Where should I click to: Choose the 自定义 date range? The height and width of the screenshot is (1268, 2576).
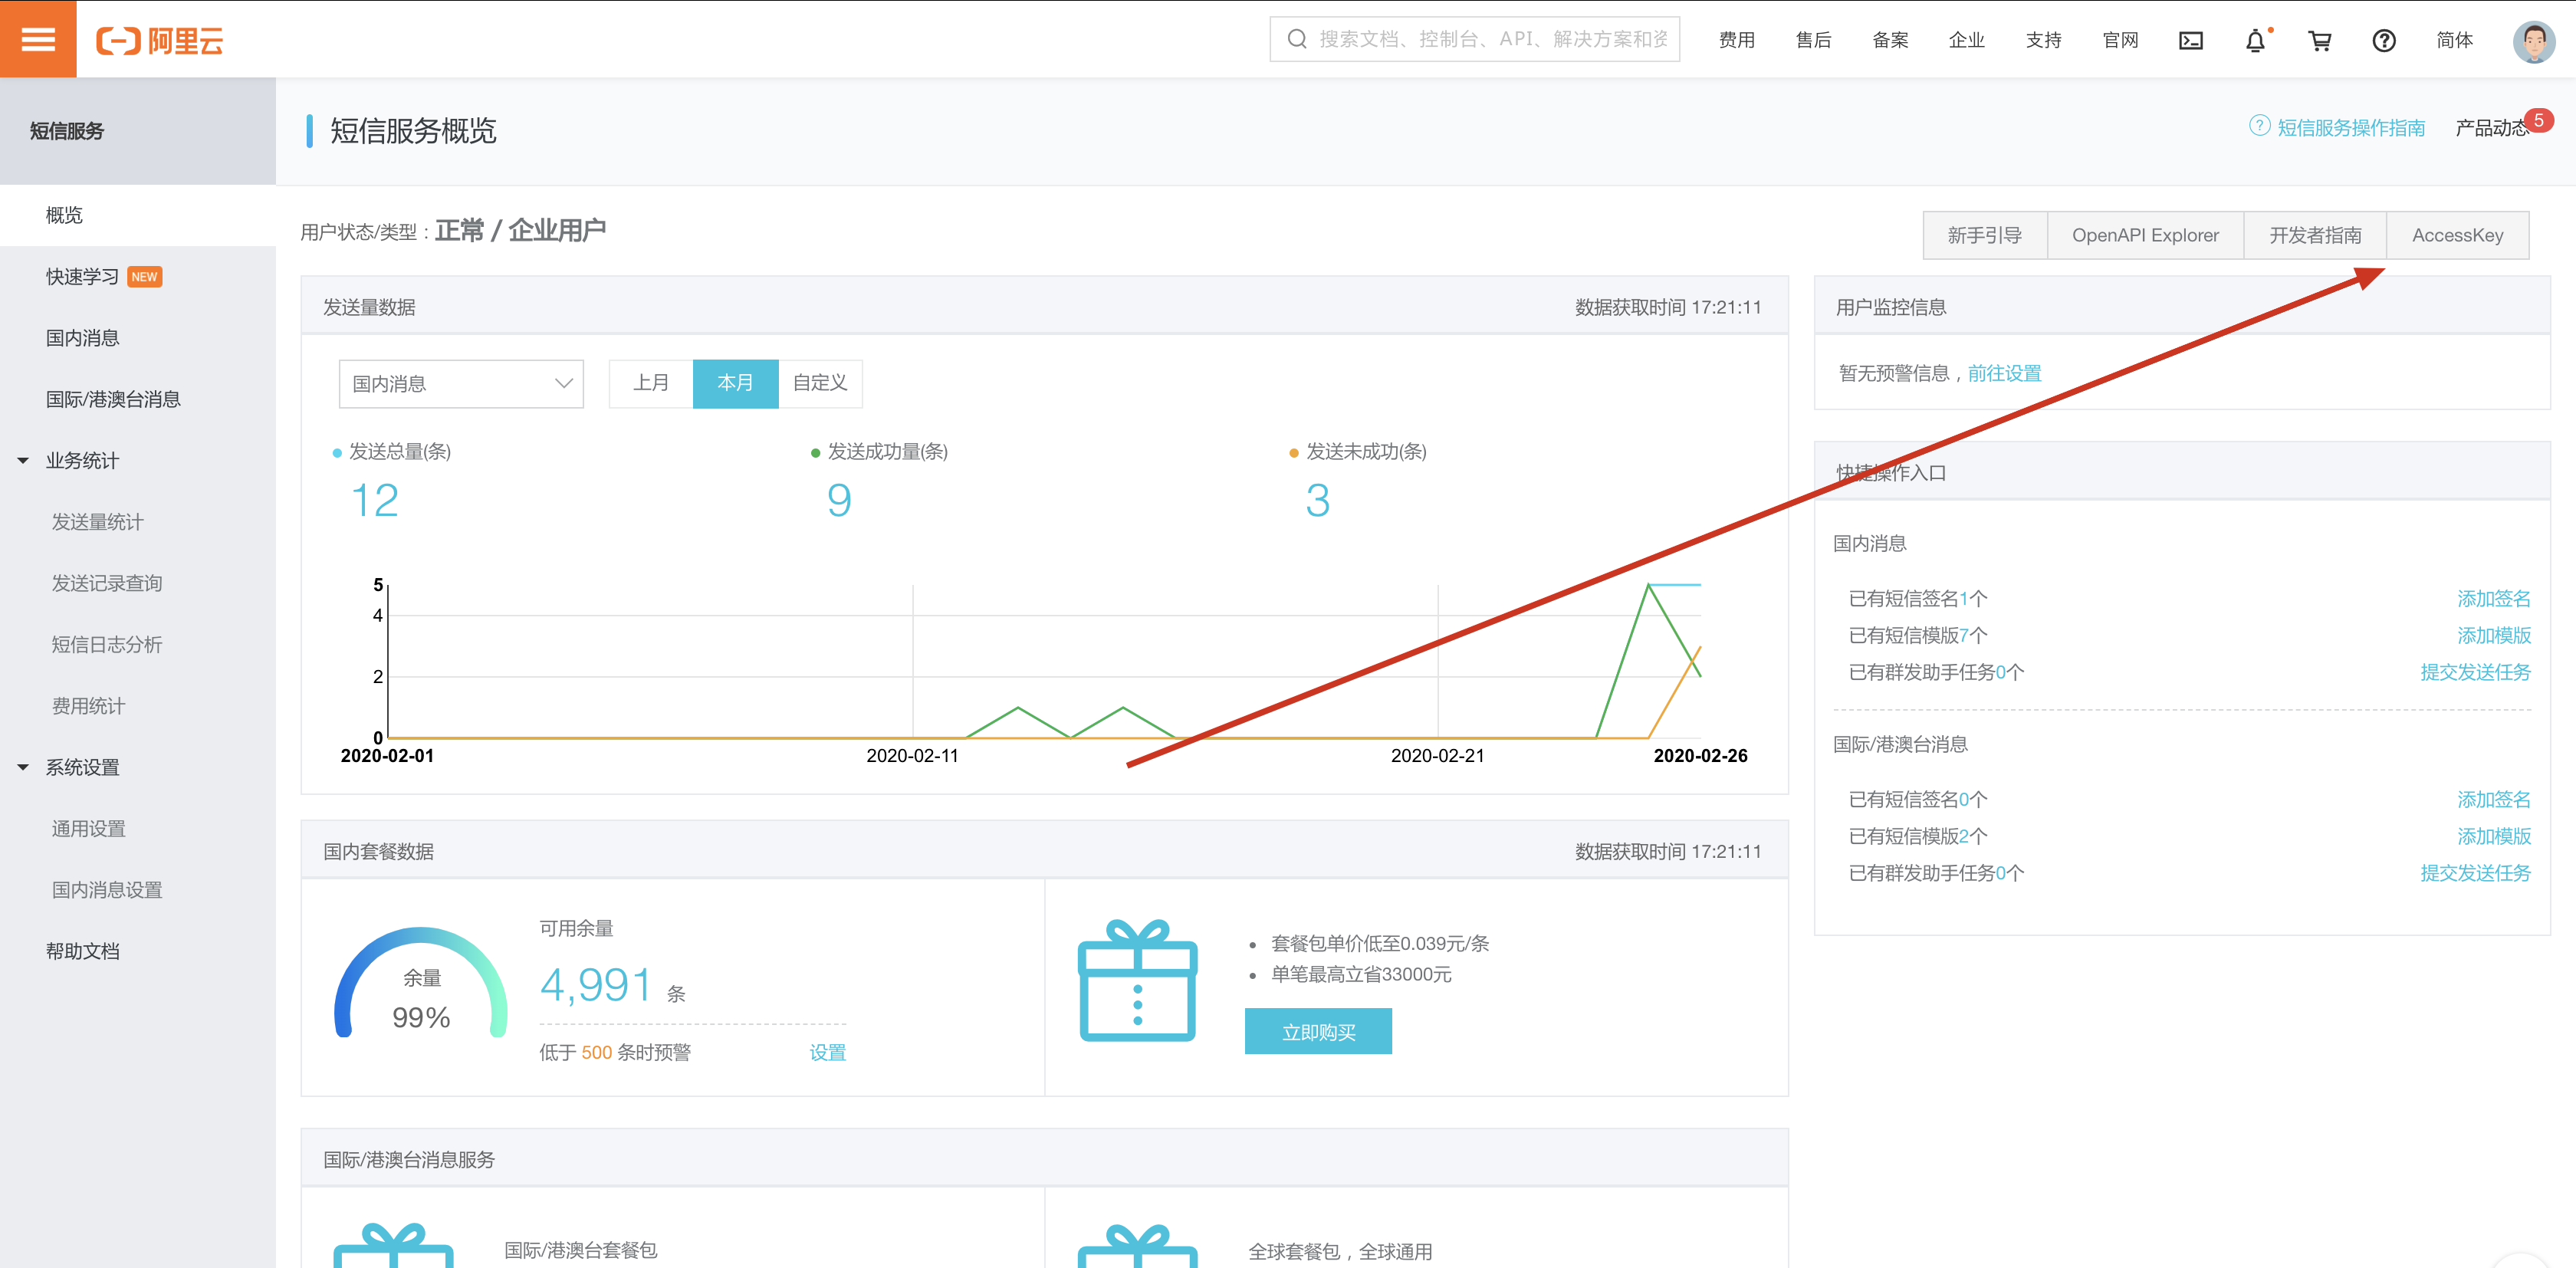pyautogui.click(x=820, y=383)
